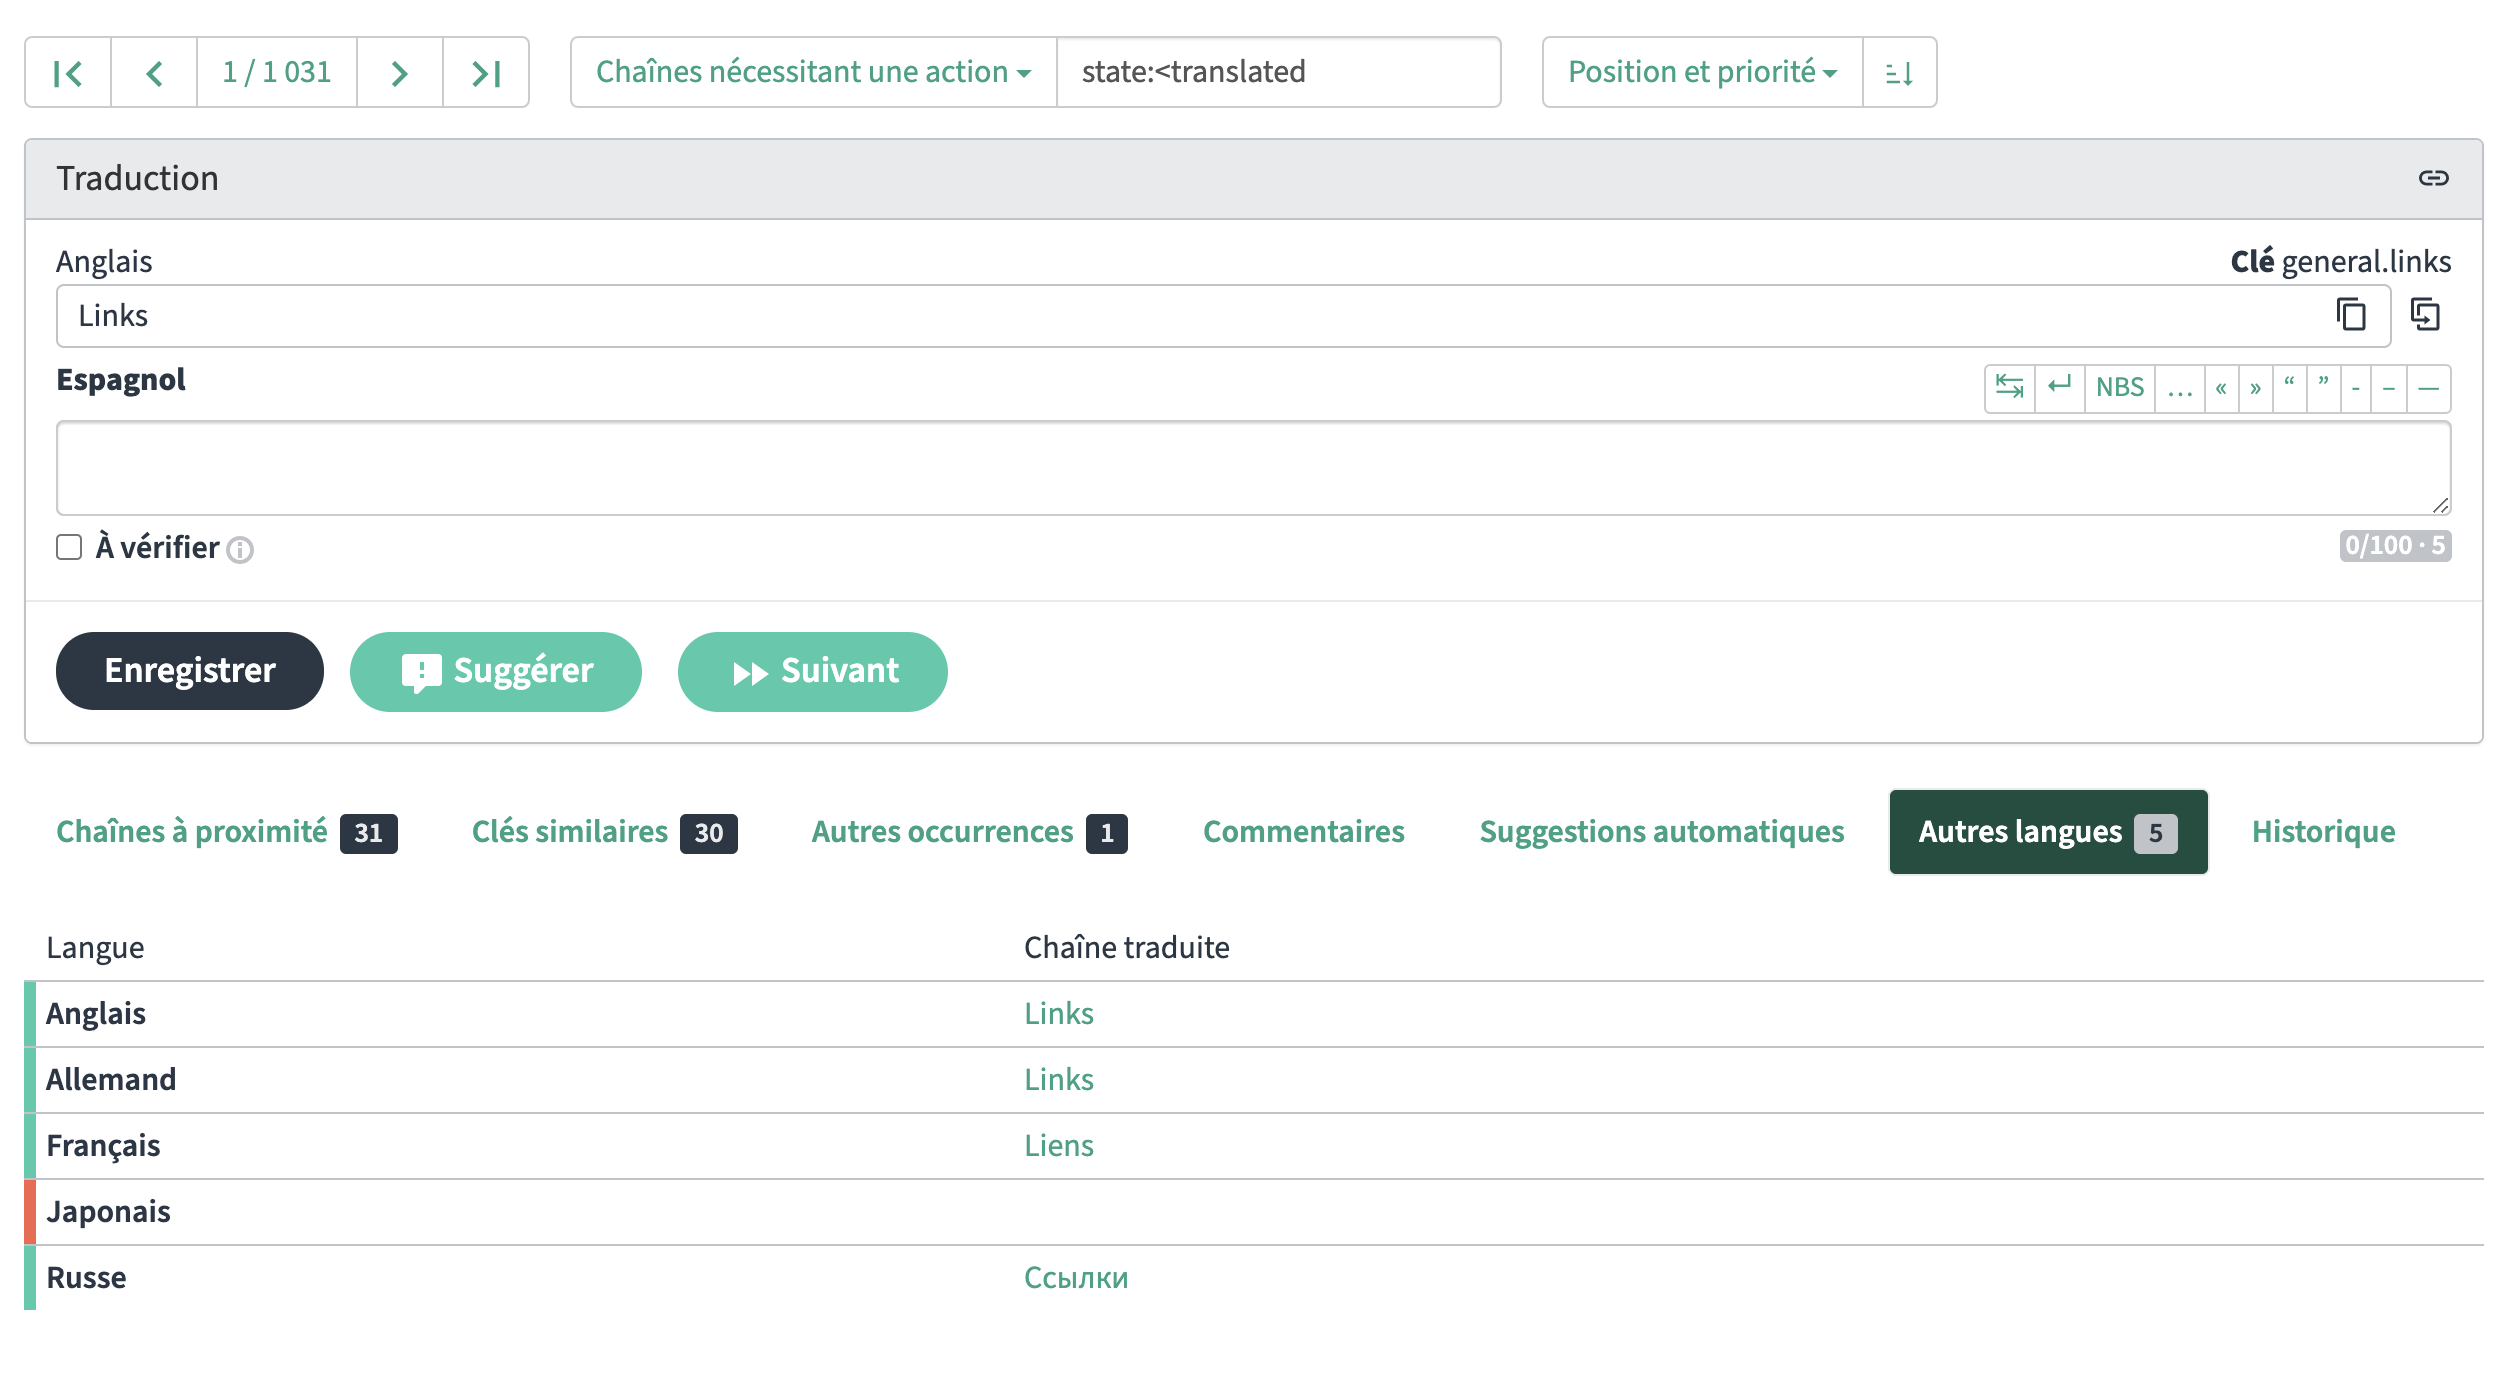Image resolution: width=2518 pixels, height=1378 pixels.
Task: Toggle text direction icon
Action: tap(2010, 387)
